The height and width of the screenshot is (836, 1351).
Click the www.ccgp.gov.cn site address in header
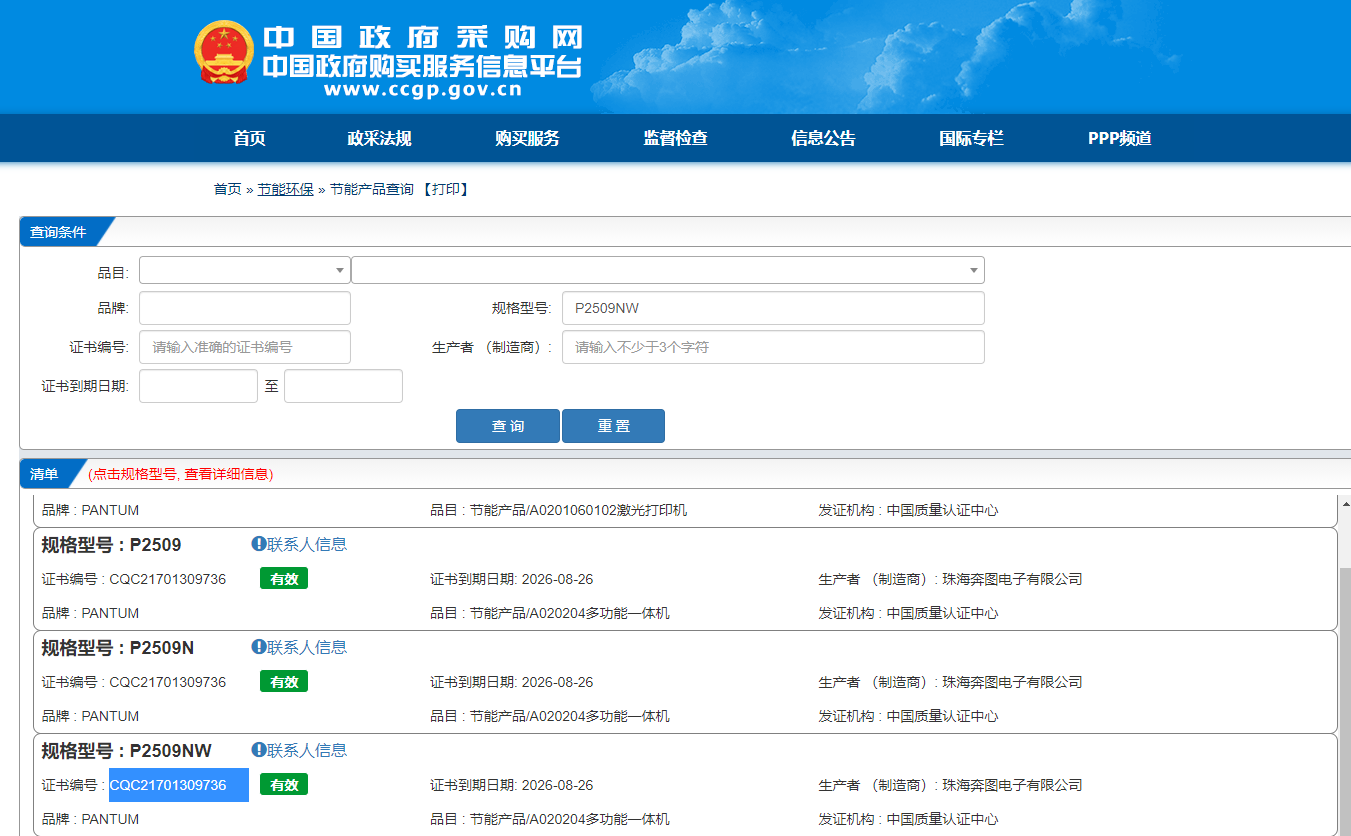click(x=422, y=90)
